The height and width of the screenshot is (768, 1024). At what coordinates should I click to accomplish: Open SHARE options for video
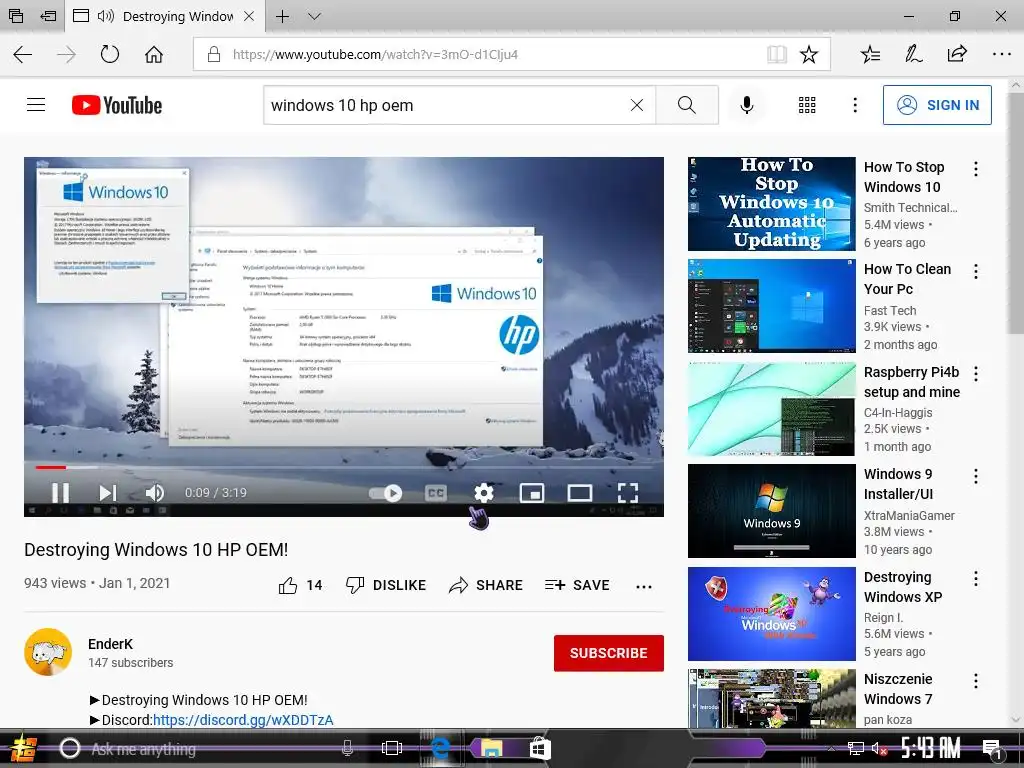tap(486, 585)
